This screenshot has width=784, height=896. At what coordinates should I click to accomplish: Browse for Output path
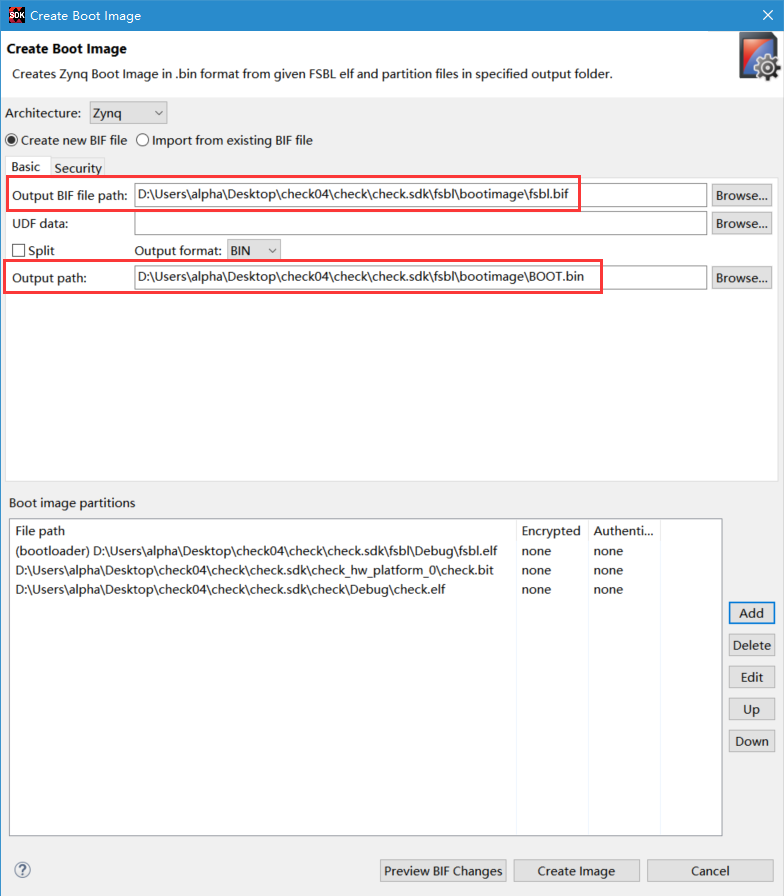tap(742, 278)
